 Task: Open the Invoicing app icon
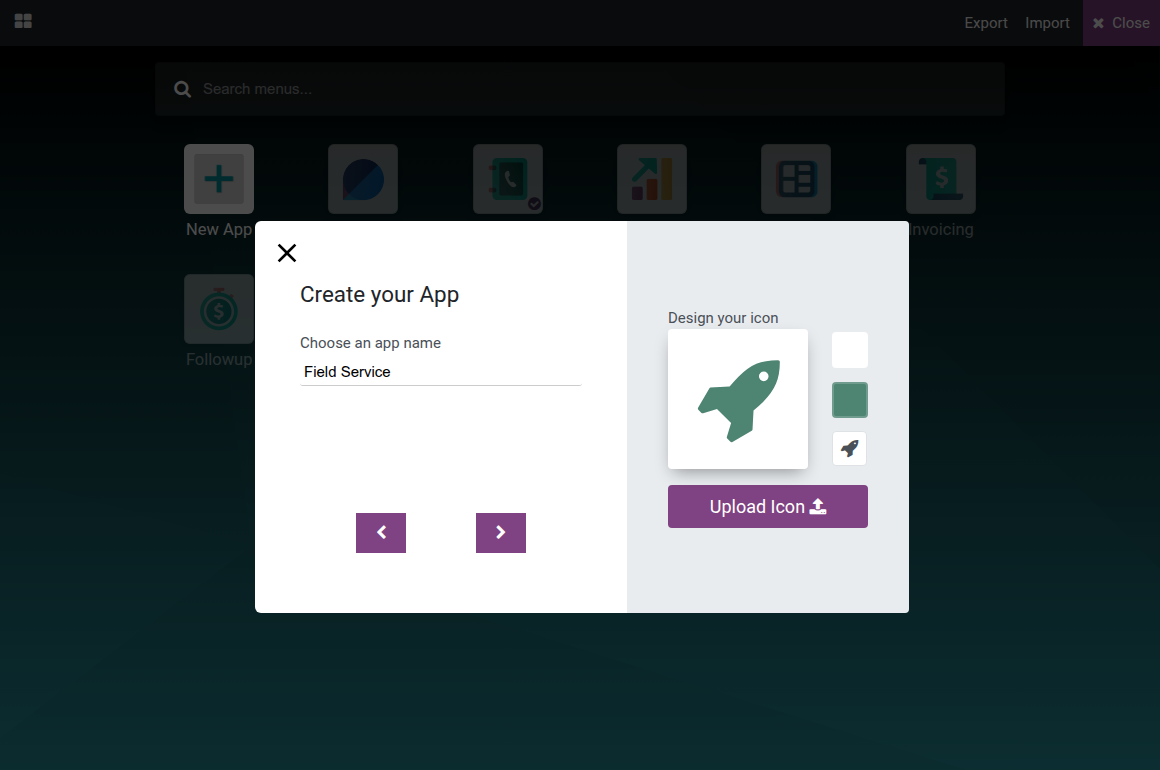pos(941,179)
